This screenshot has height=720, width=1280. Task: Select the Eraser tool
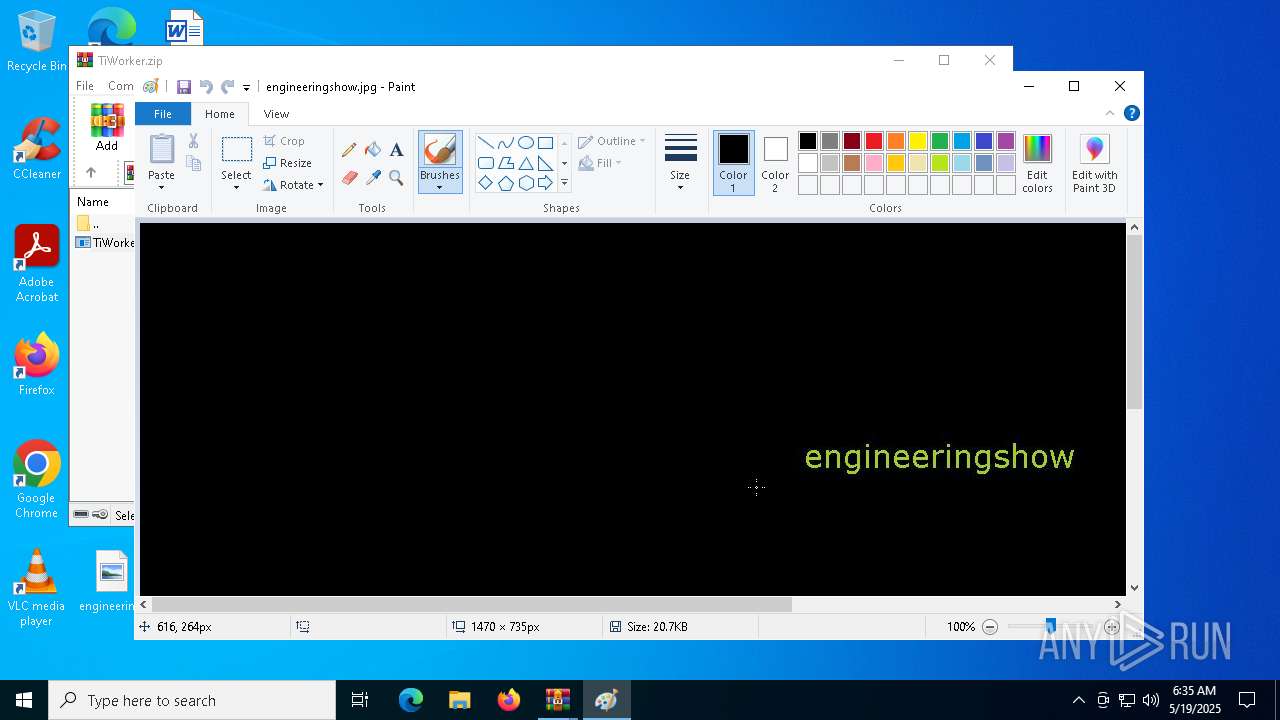(349, 178)
